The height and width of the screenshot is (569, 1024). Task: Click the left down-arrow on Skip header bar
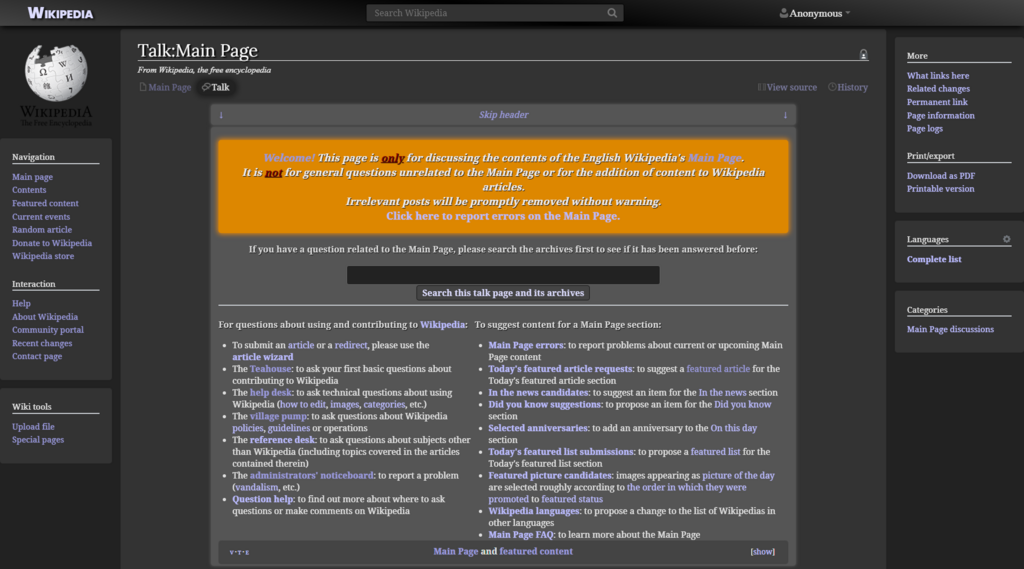coord(221,115)
